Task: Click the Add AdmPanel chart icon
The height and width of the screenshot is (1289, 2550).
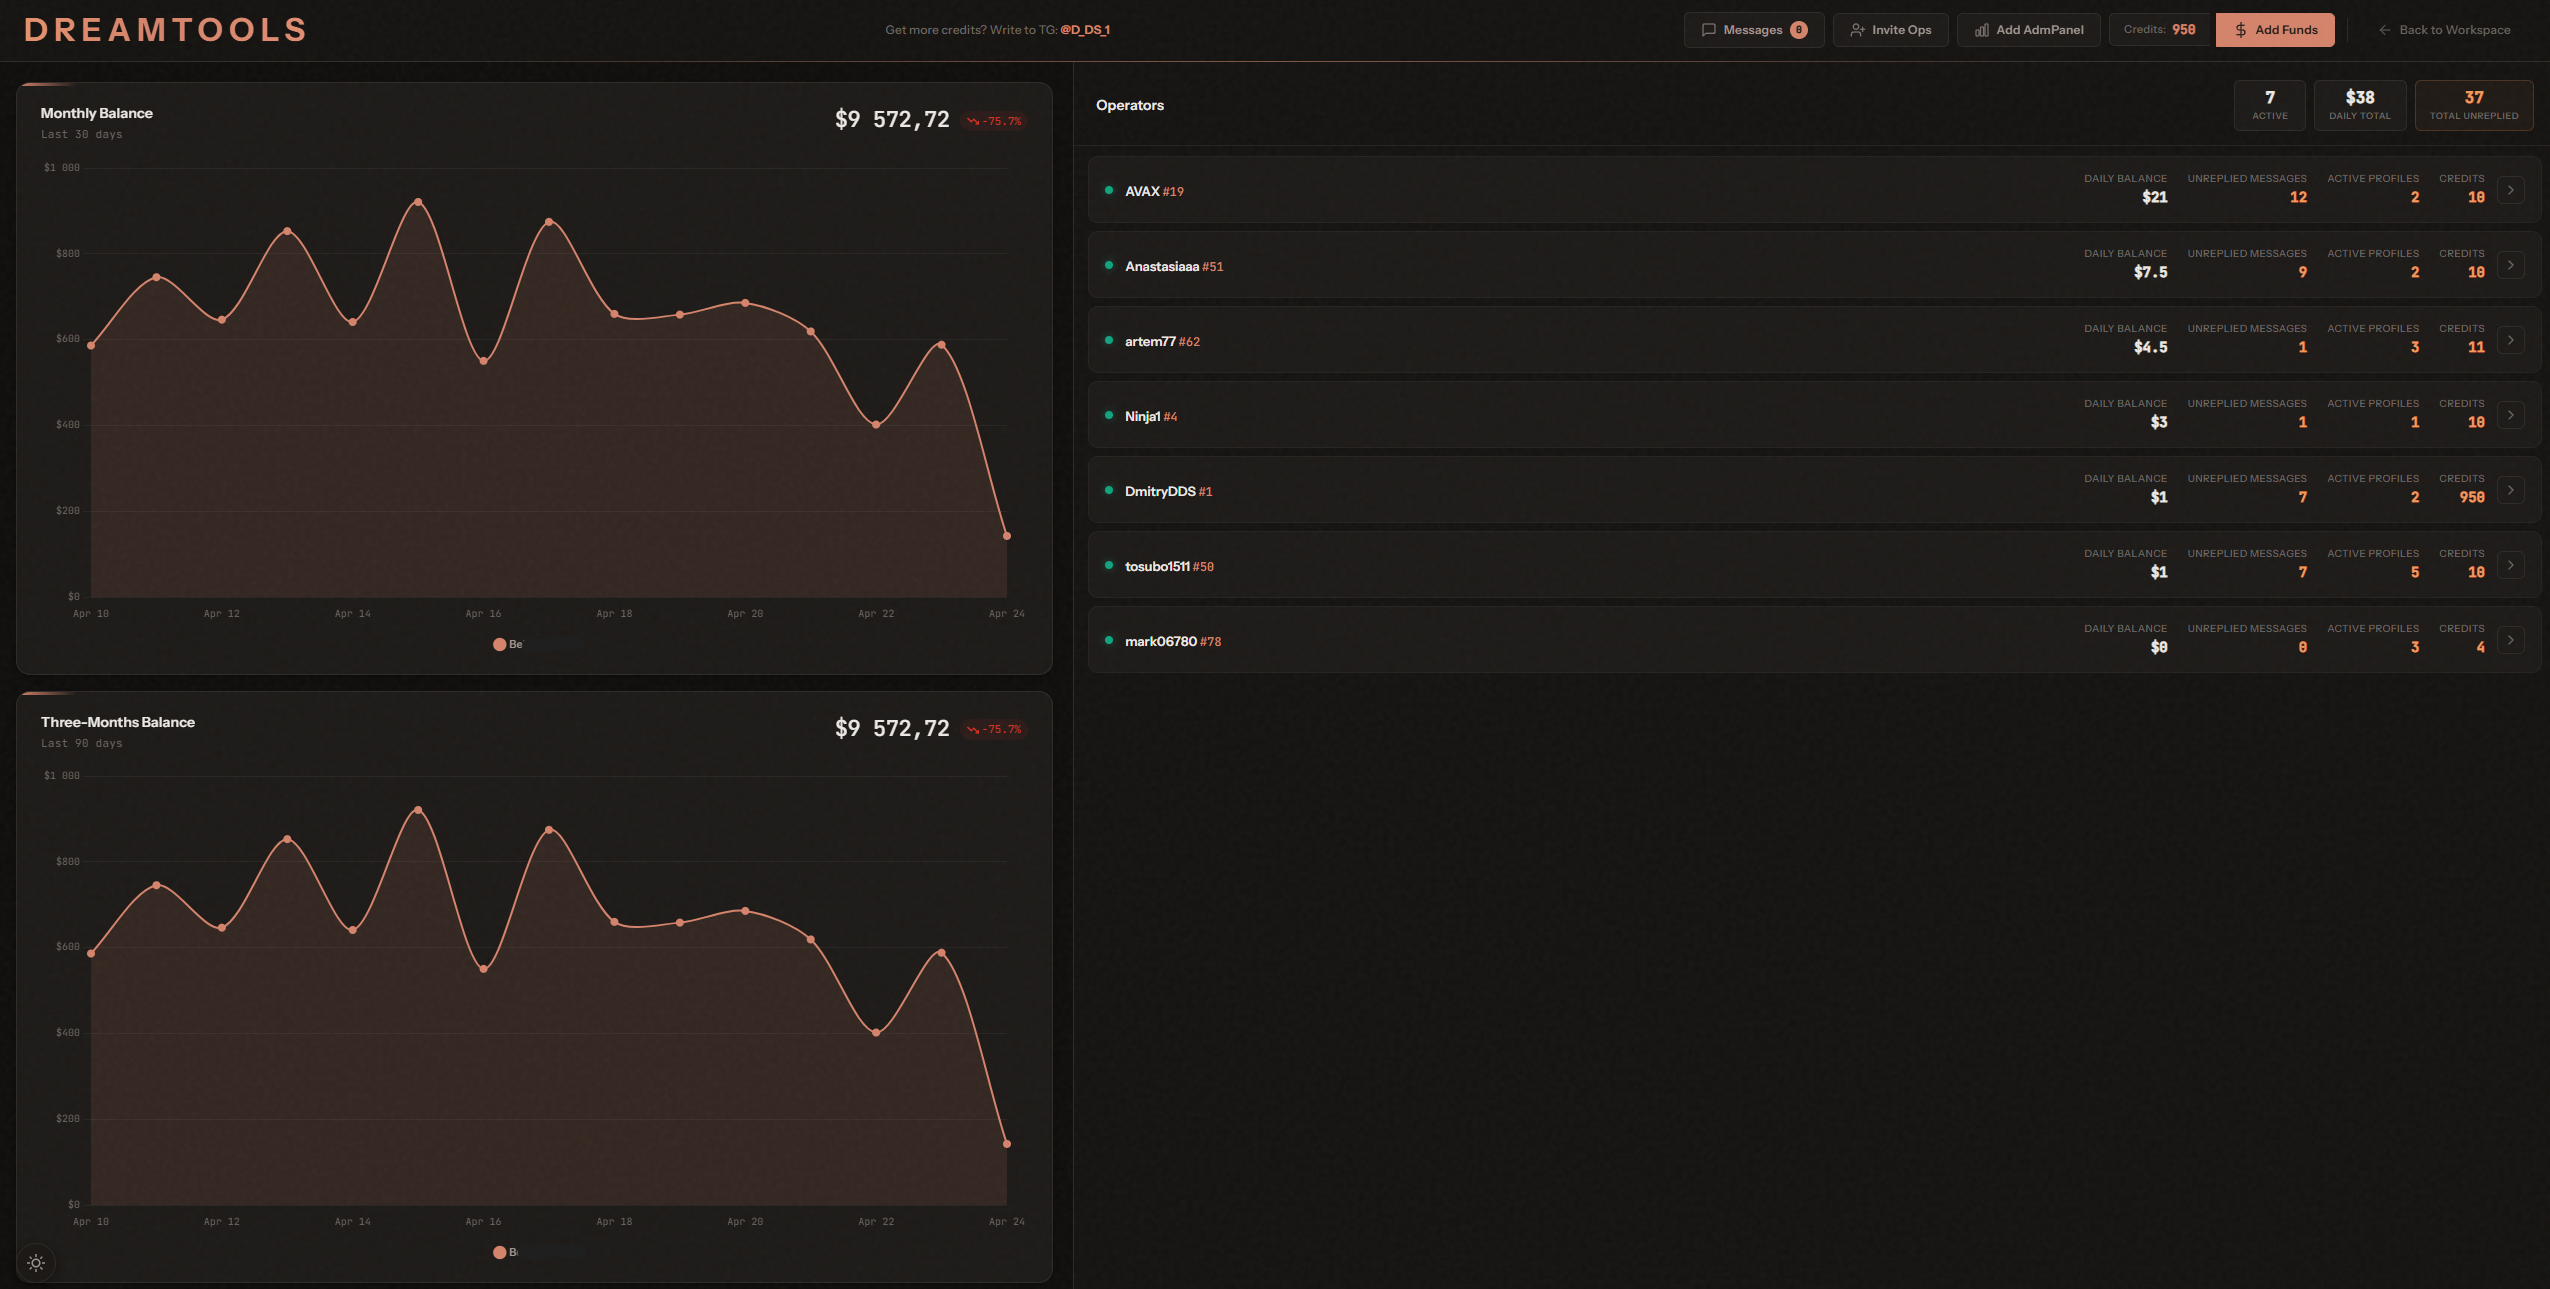Action: 1981,30
